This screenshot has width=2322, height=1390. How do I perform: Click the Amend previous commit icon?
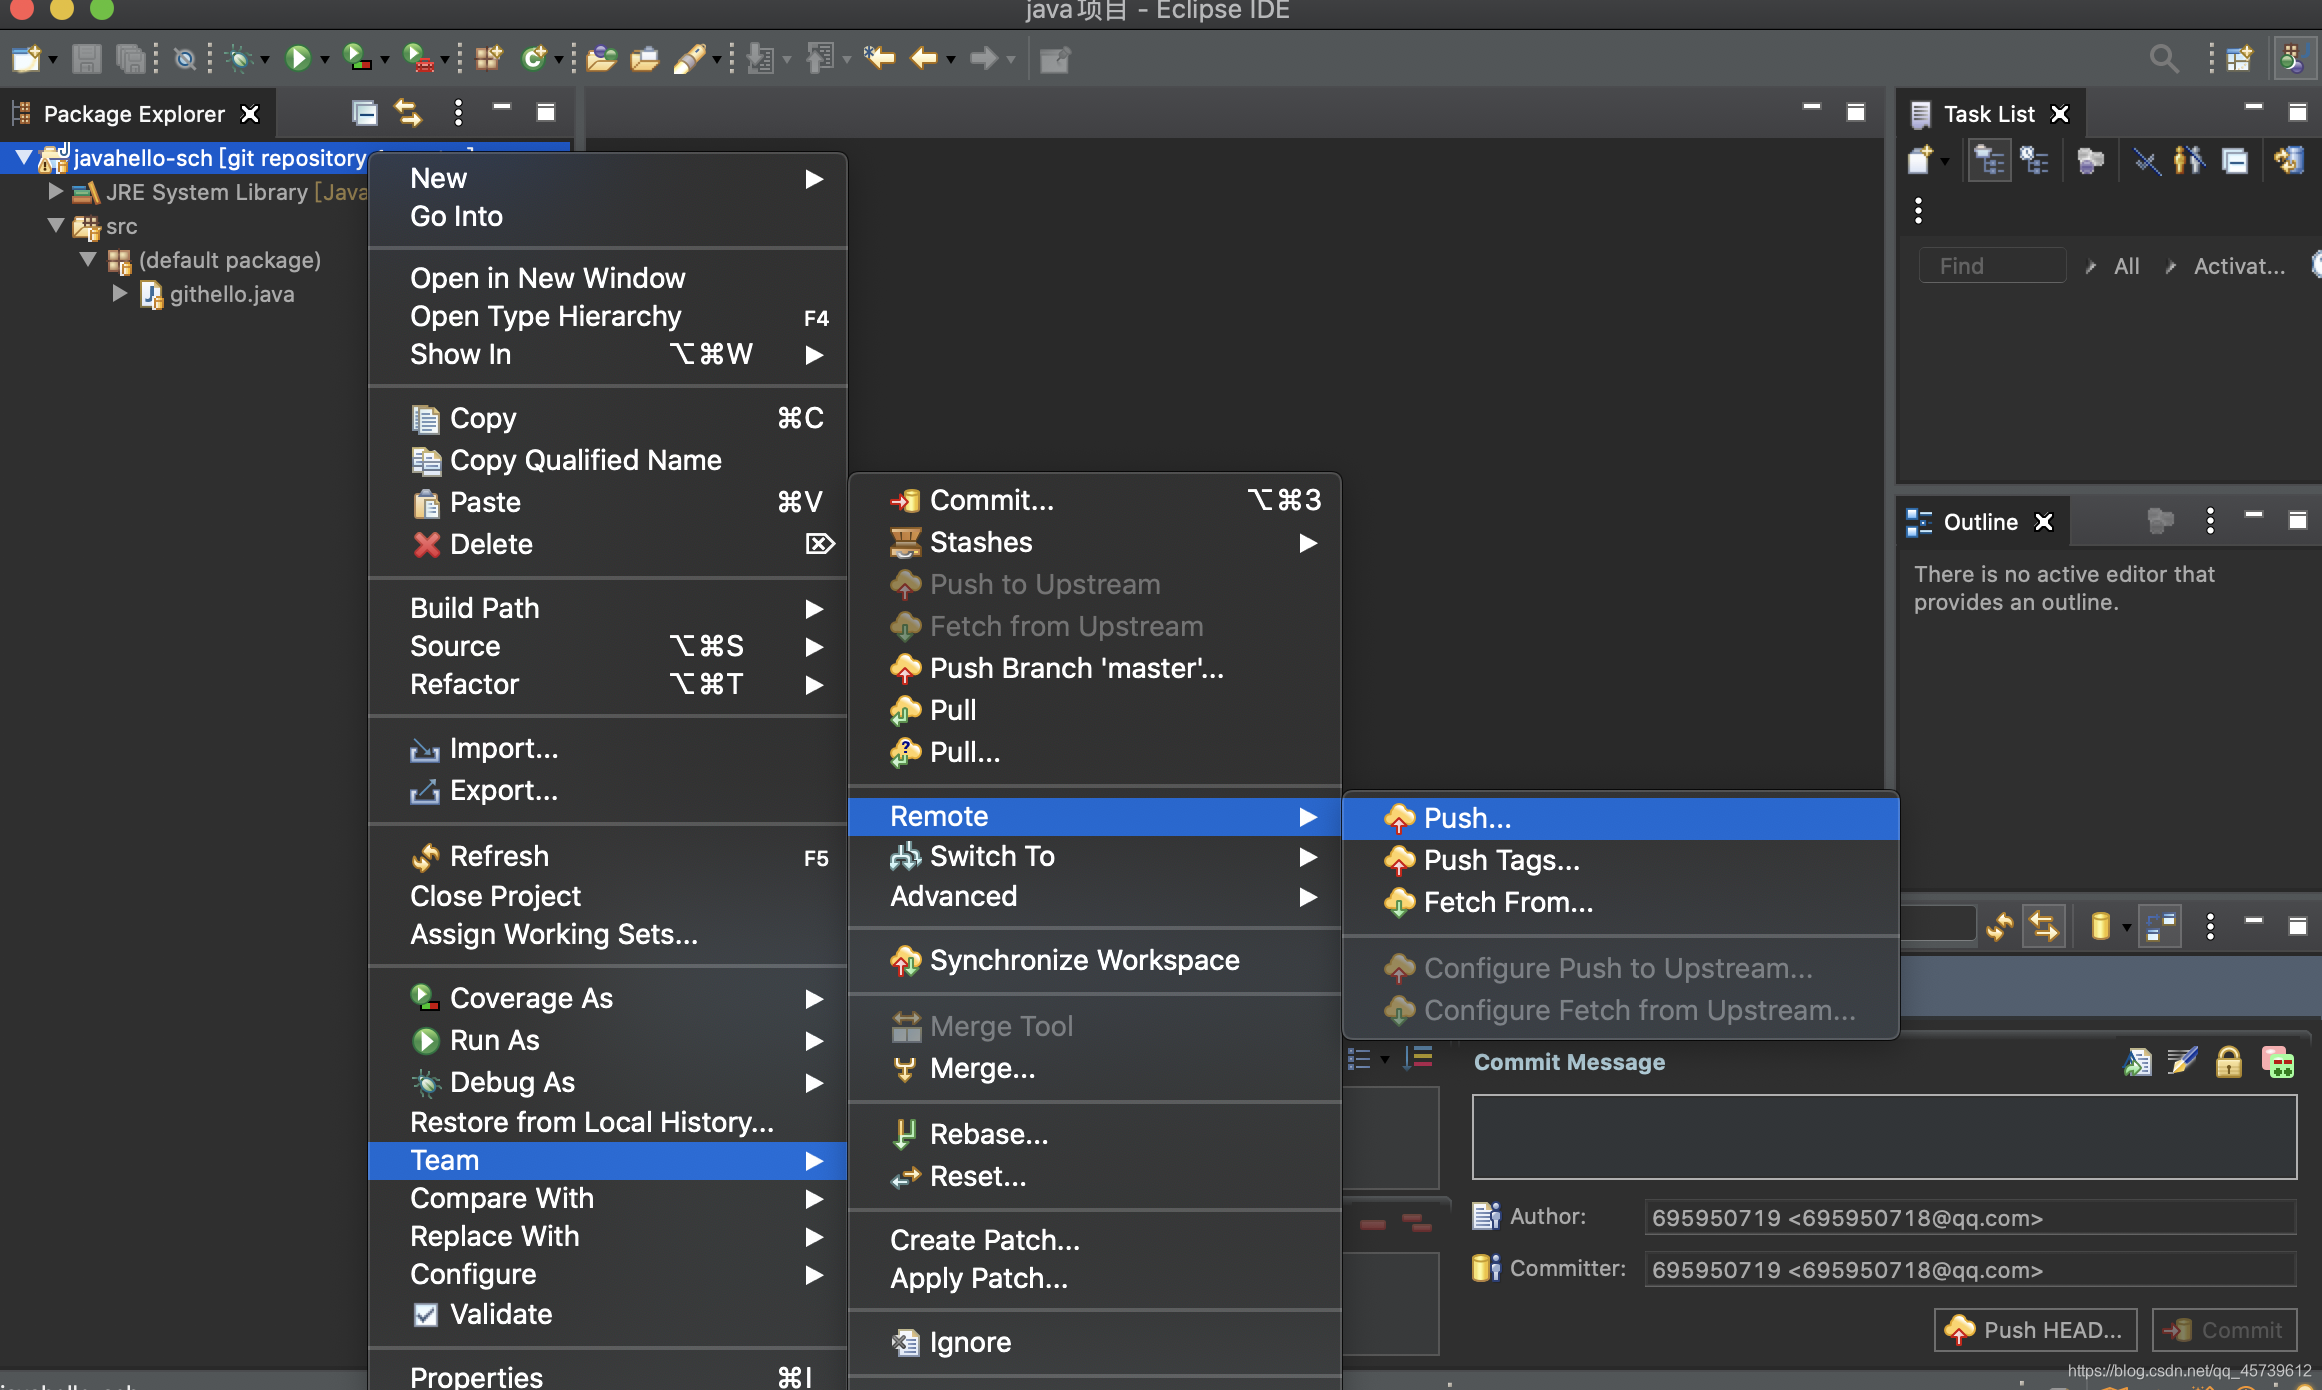2137,1062
